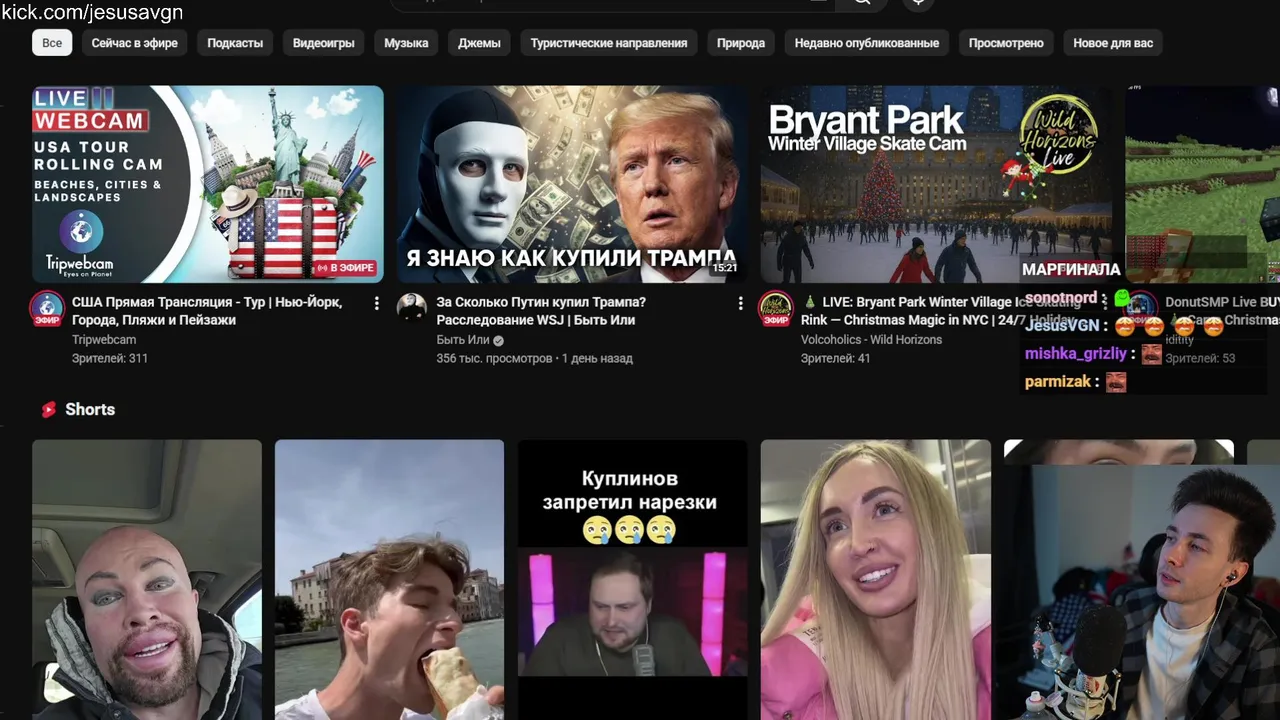The height and width of the screenshot is (720, 1280).
Task: Click the Shorts section heading
Action: point(90,409)
